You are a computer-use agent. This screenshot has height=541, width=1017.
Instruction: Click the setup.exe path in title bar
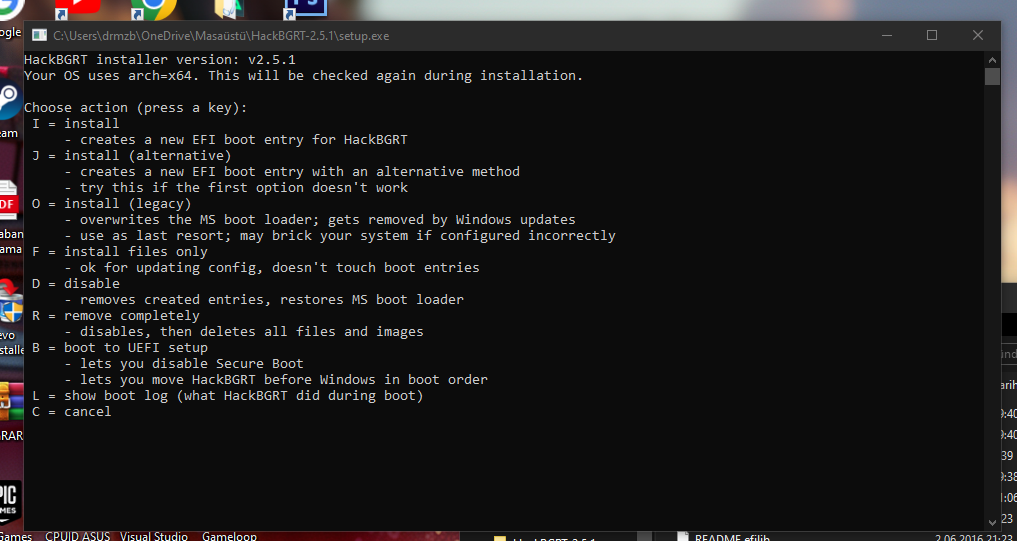(x=221, y=36)
